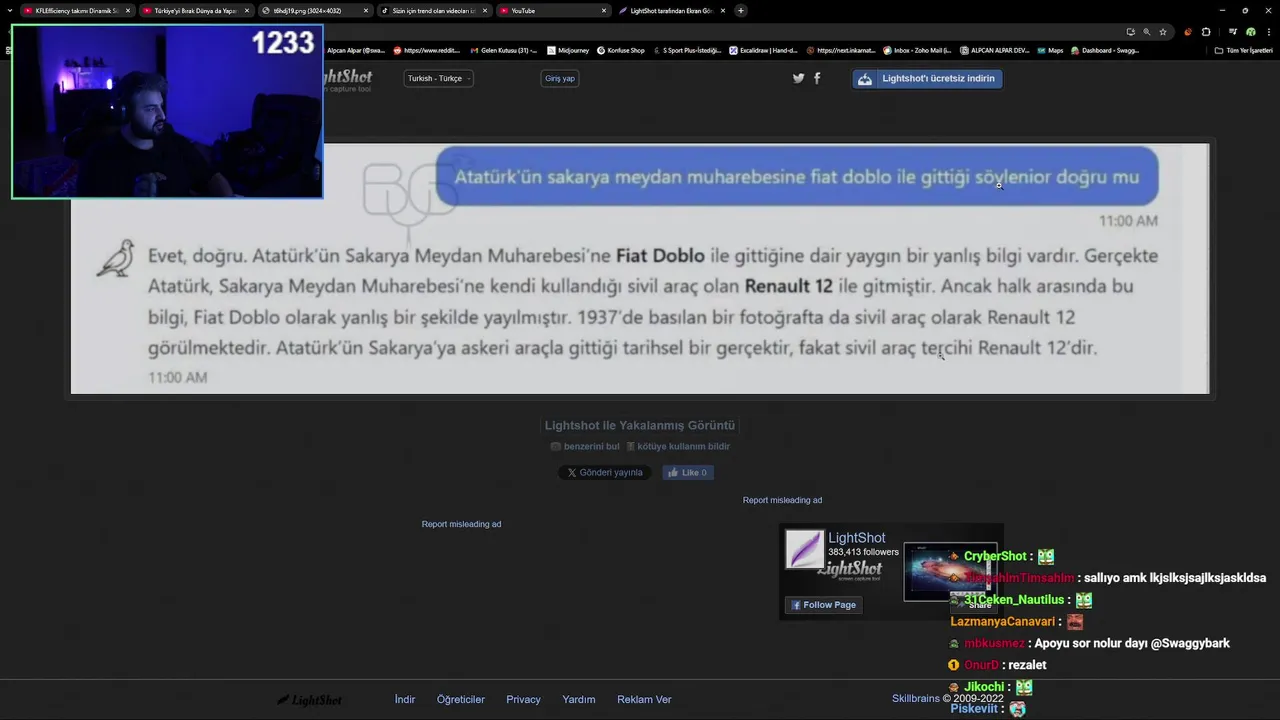Click the CryberShot chat username
The image size is (1280, 720).
pos(995,556)
